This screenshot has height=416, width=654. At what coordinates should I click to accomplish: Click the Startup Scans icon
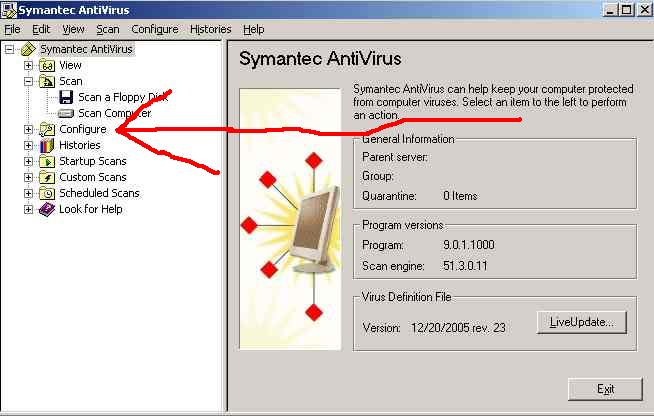(x=47, y=161)
